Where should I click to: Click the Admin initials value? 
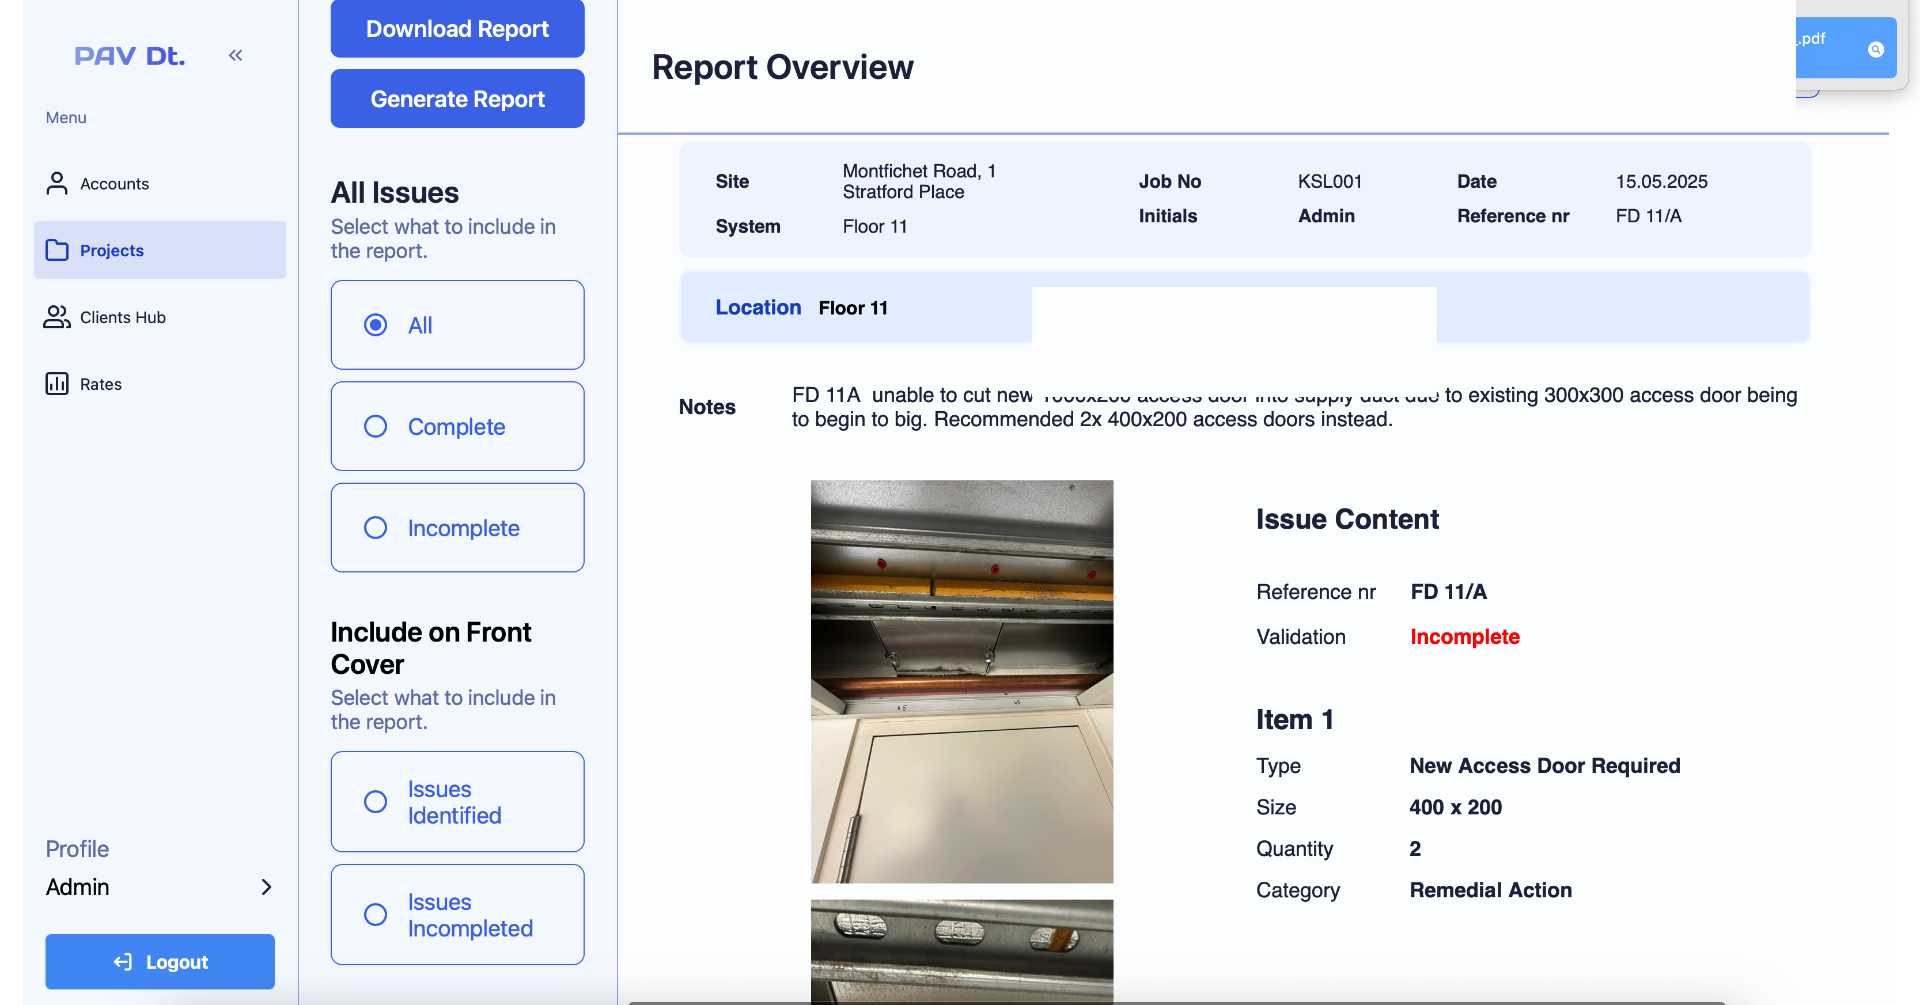pyautogui.click(x=1326, y=216)
